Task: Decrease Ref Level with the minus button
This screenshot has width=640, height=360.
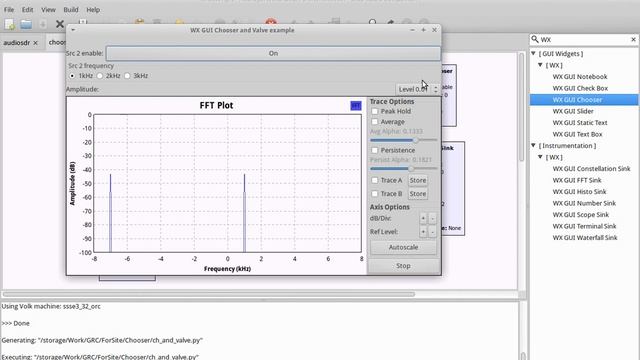Action: tap(432, 231)
